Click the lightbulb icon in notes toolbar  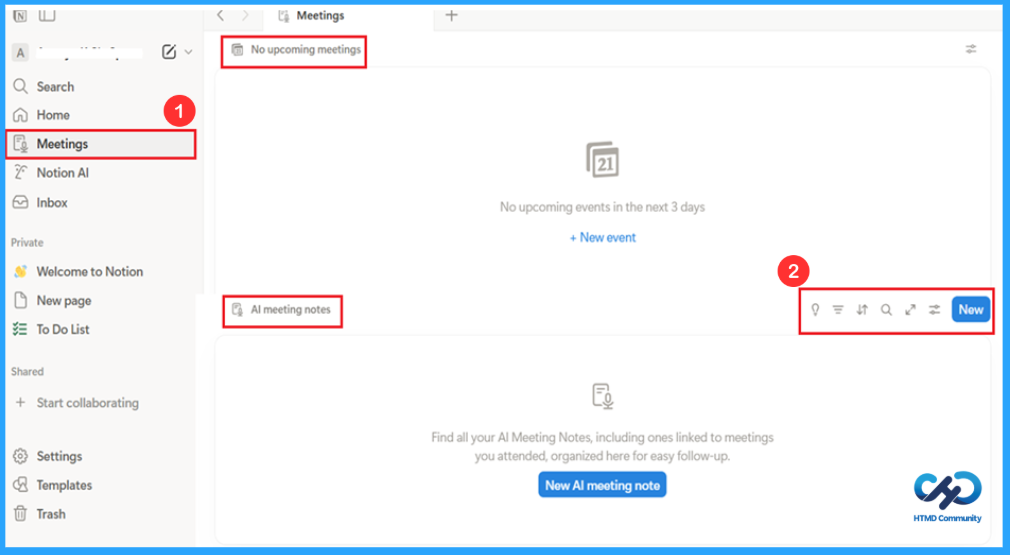[815, 310]
